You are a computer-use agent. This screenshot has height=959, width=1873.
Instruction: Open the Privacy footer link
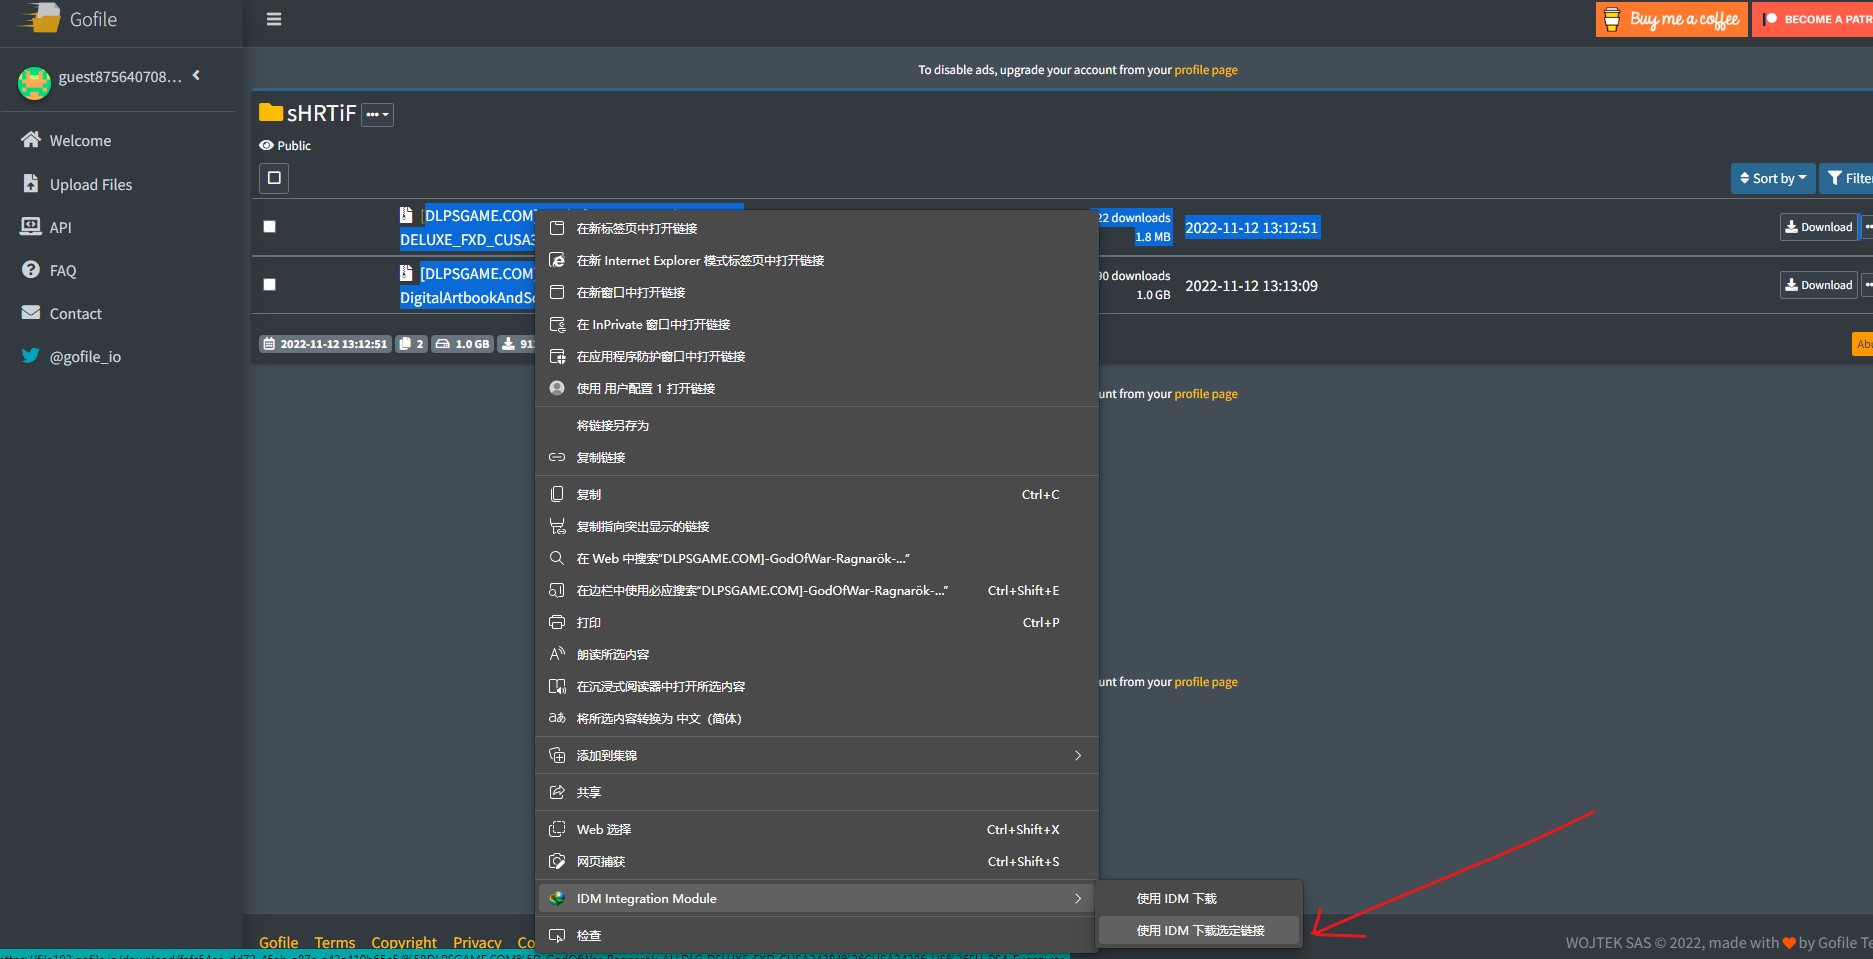pos(477,943)
